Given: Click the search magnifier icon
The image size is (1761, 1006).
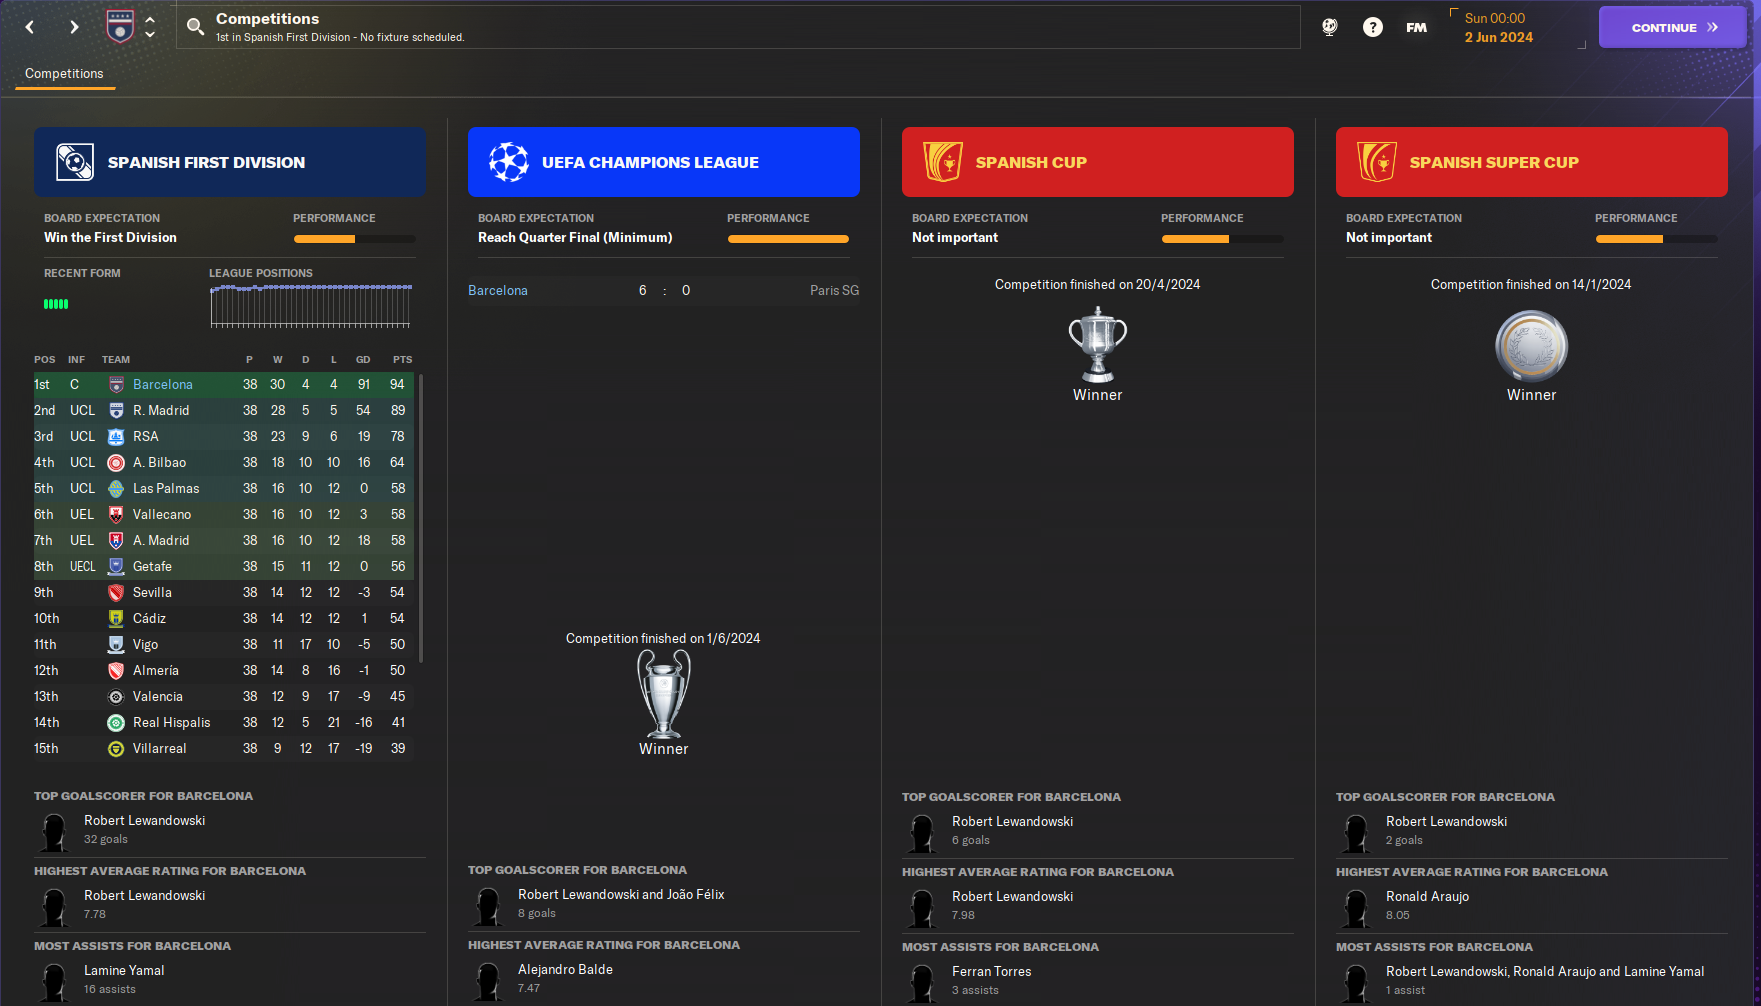Looking at the screenshot, I should pos(196,27).
